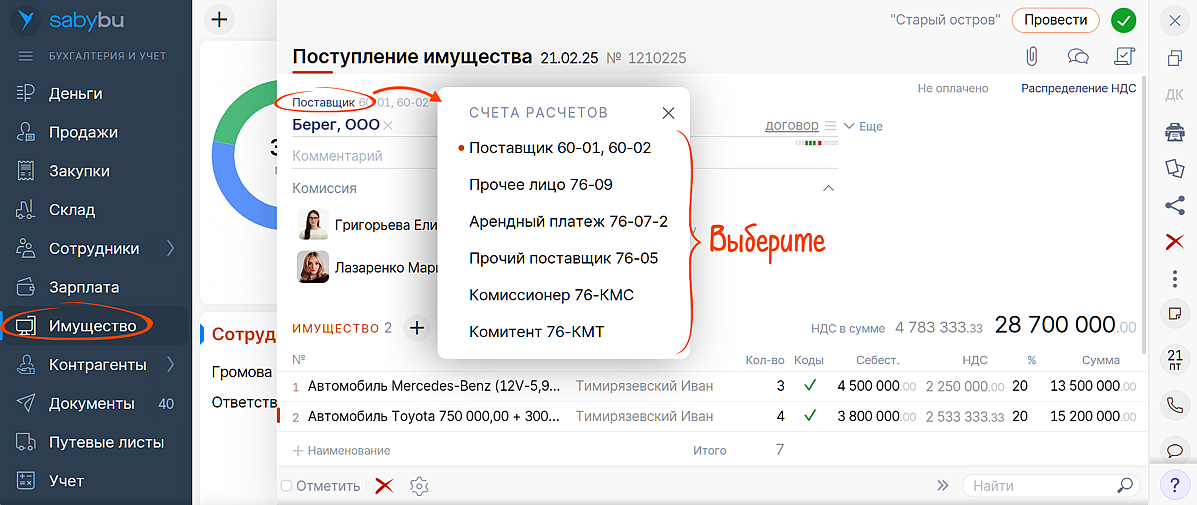The height and width of the screenshot is (505, 1197).
Task: Click the green checkmark status icon
Action: coord(1124,20)
